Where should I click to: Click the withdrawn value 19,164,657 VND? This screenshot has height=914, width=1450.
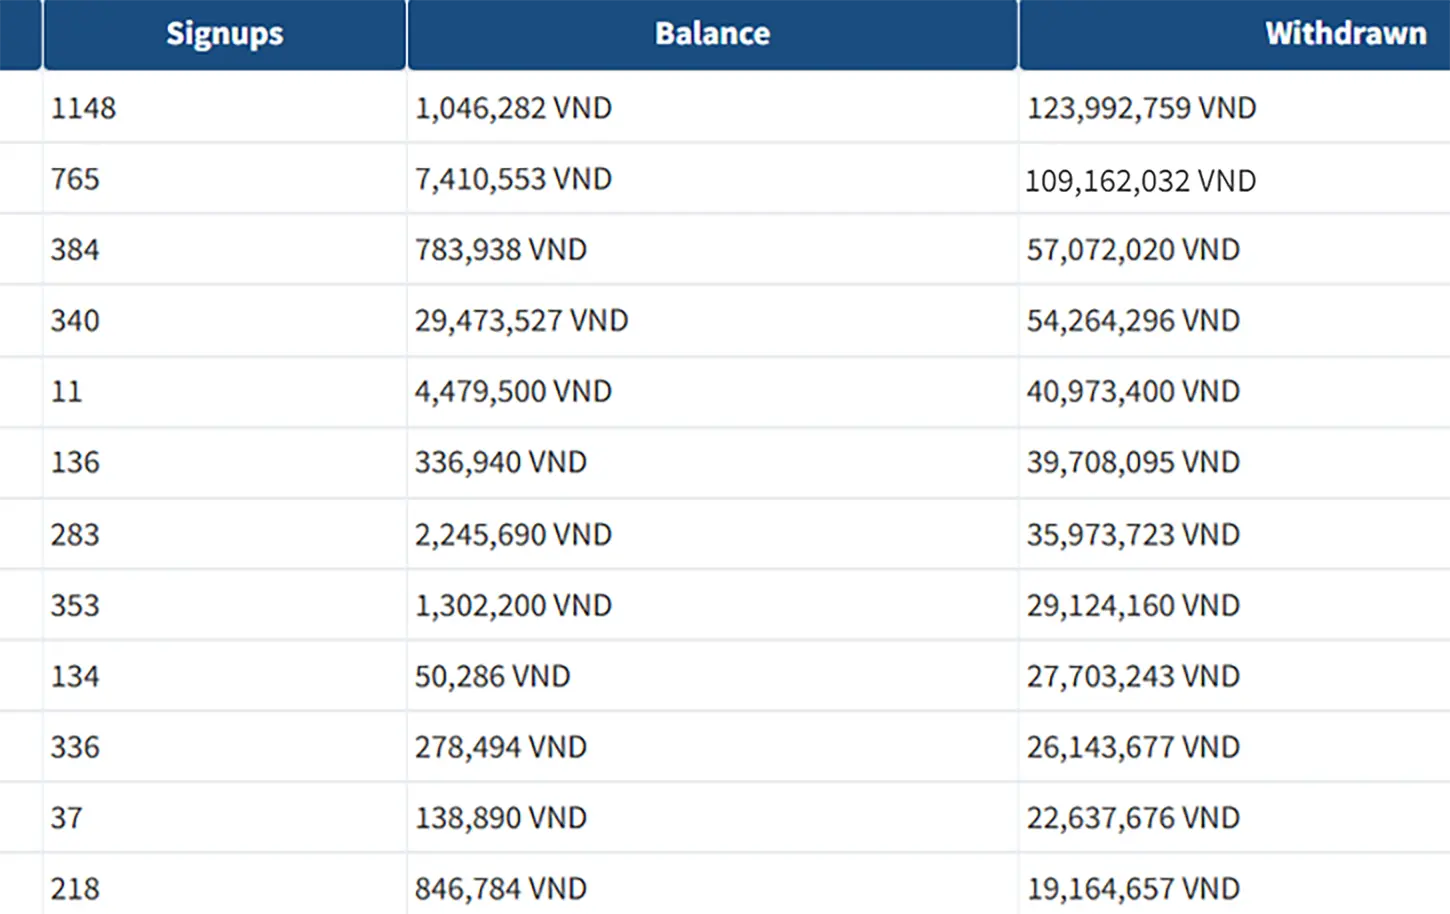[x=1133, y=888]
